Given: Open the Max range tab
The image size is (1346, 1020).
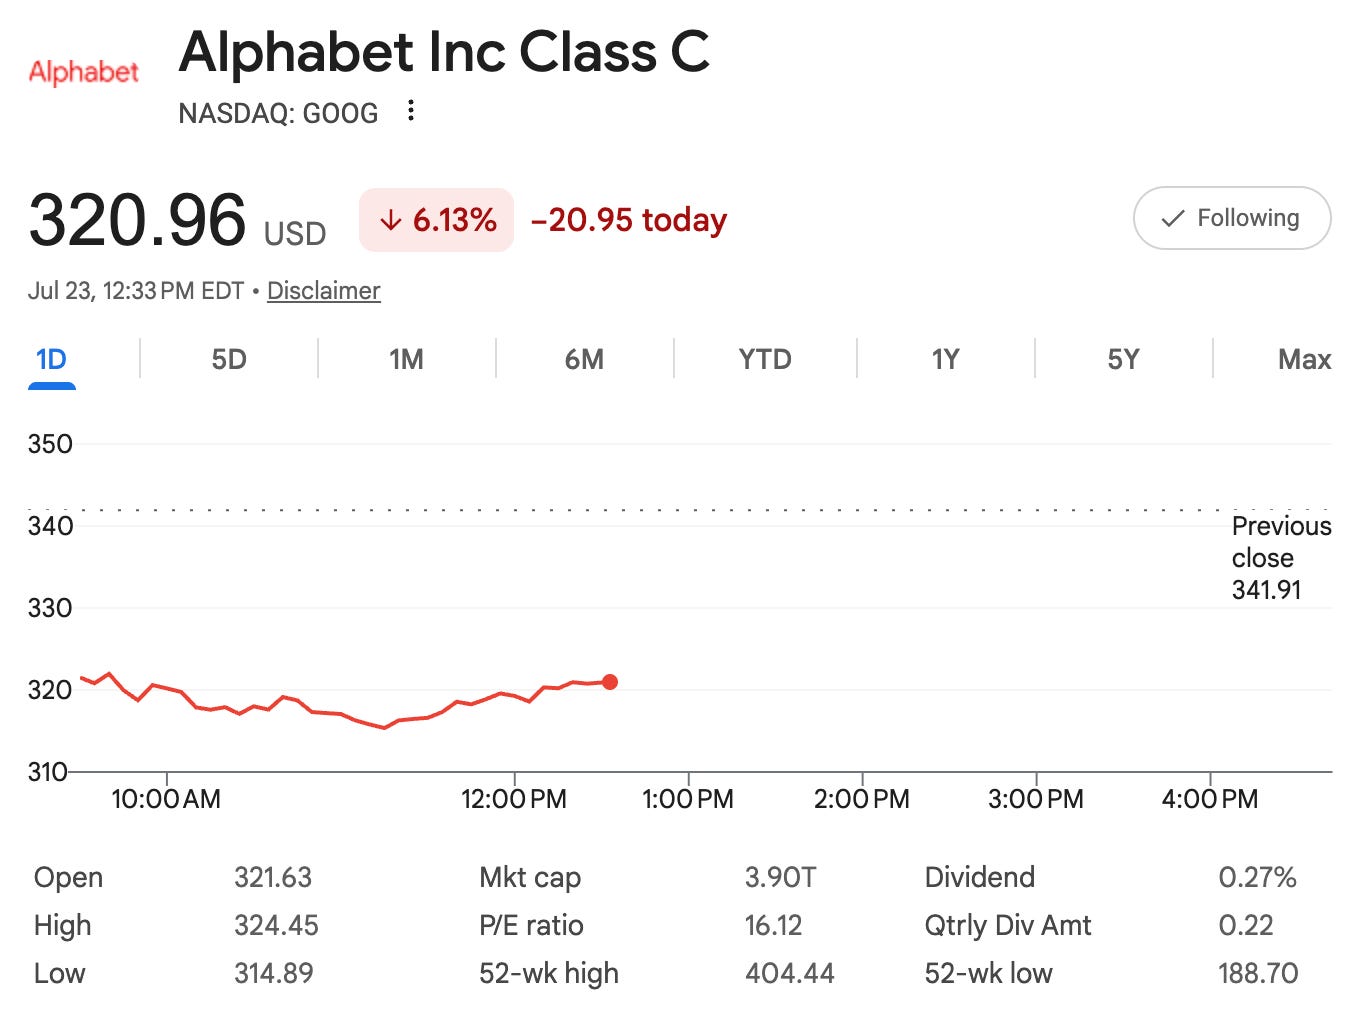Looking at the screenshot, I should click(1304, 359).
